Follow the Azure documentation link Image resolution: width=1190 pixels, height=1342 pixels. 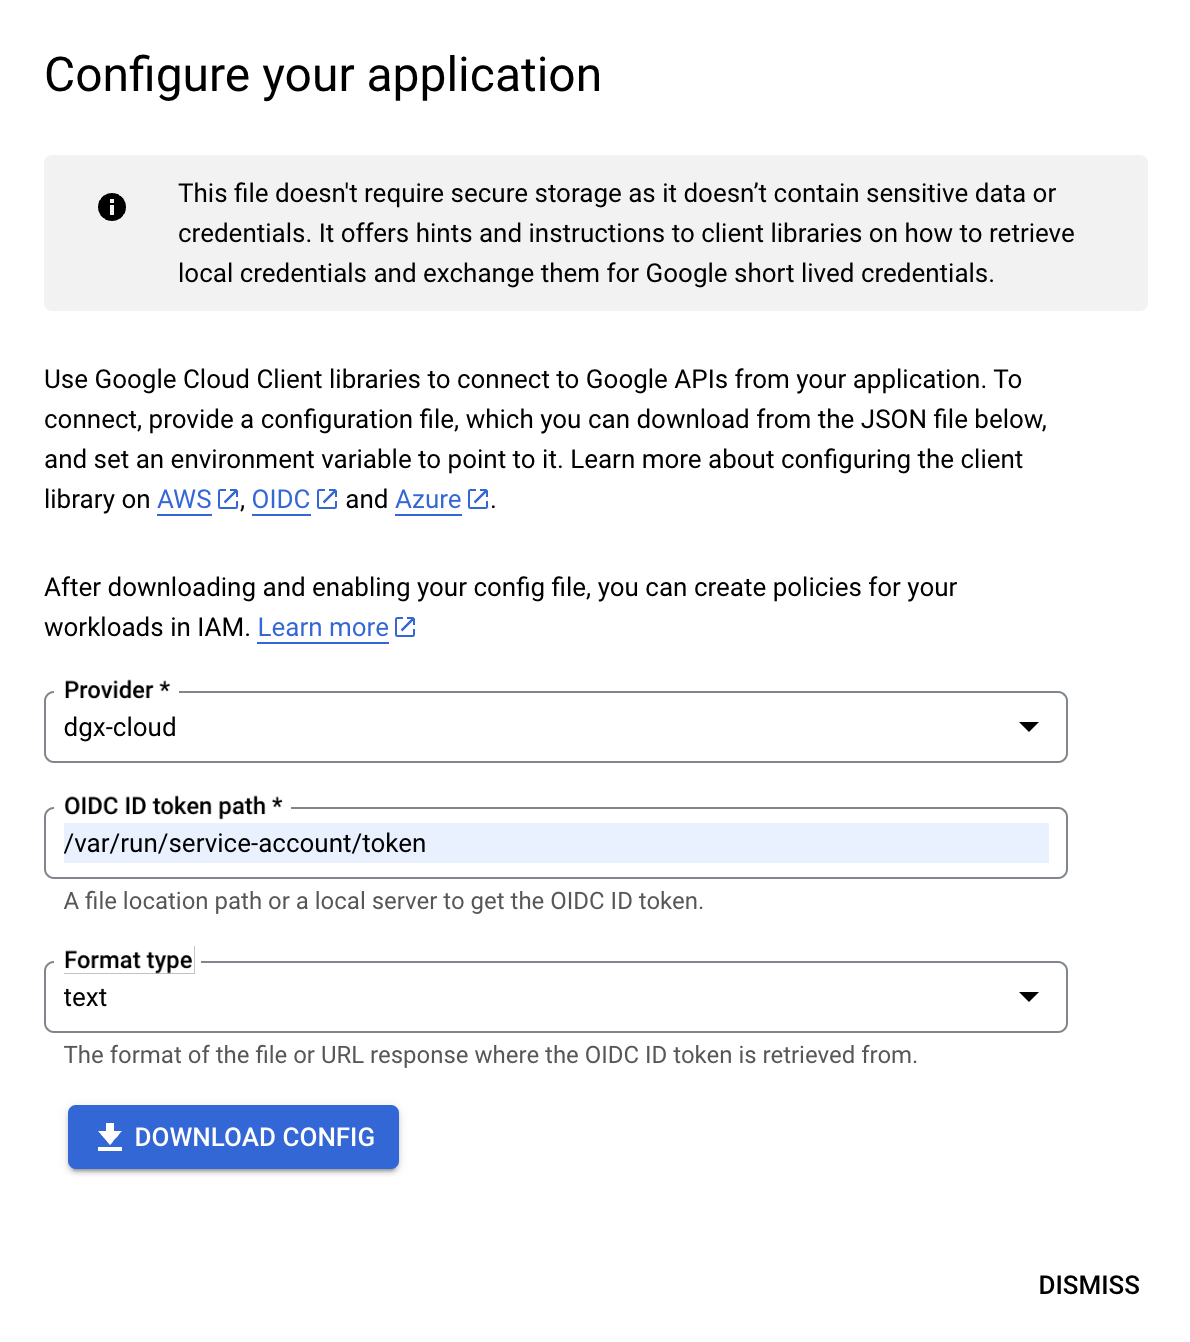pyautogui.click(x=428, y=499)
